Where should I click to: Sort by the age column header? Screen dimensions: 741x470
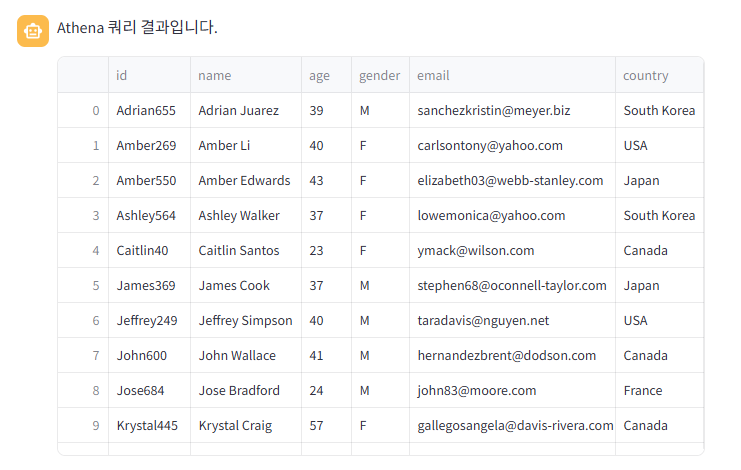coord(327,75)
